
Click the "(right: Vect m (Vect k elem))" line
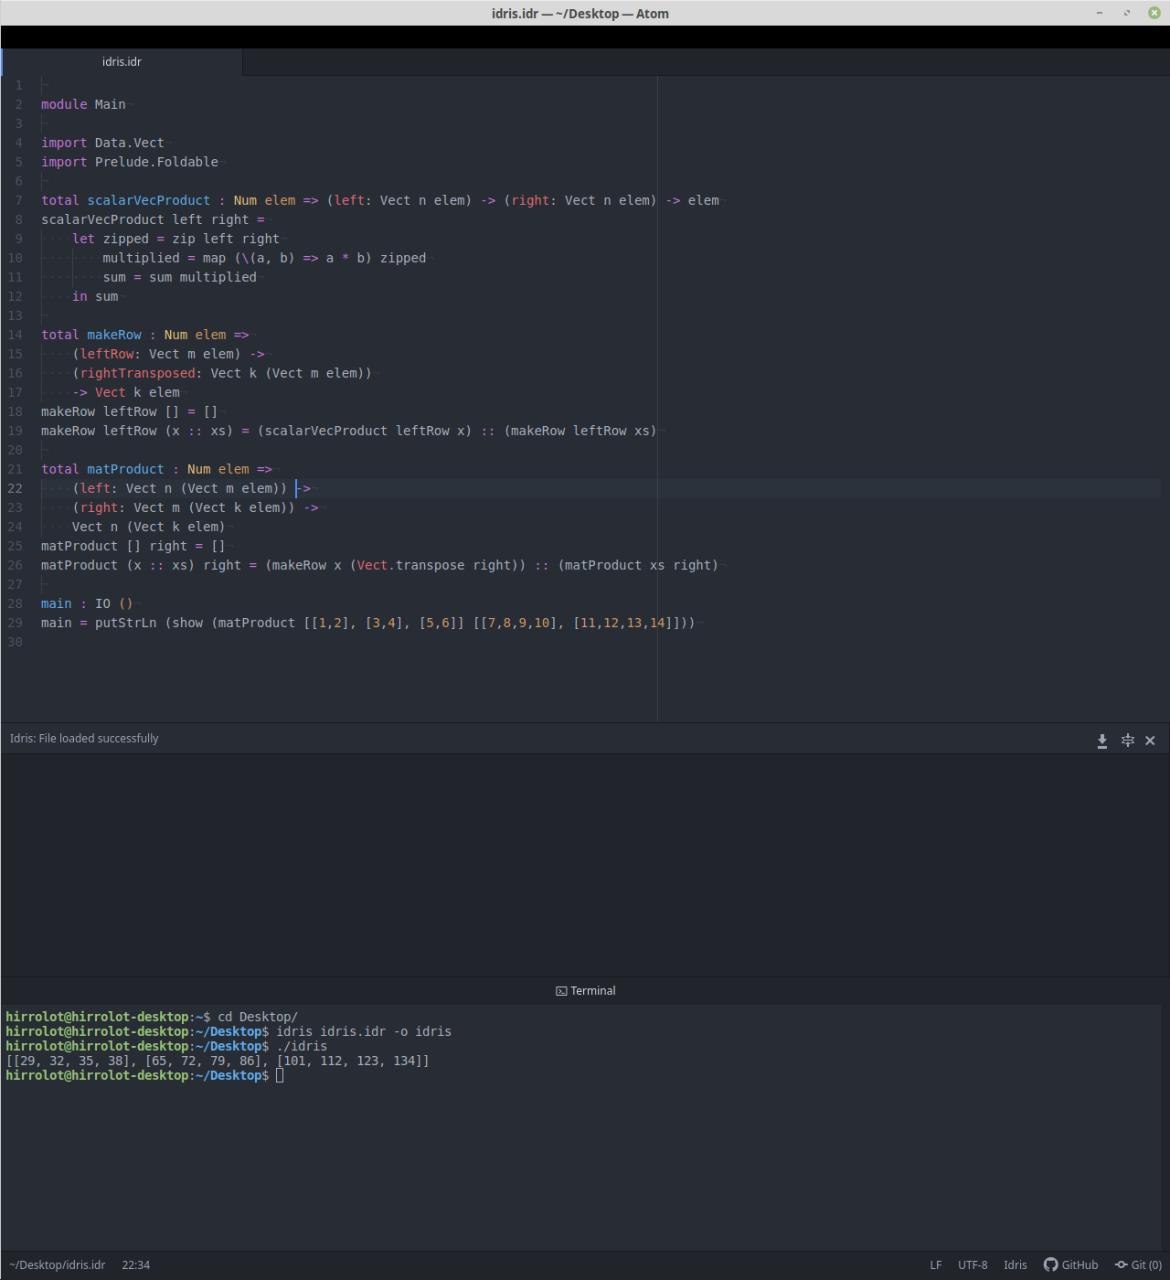(x=195, y=508)
